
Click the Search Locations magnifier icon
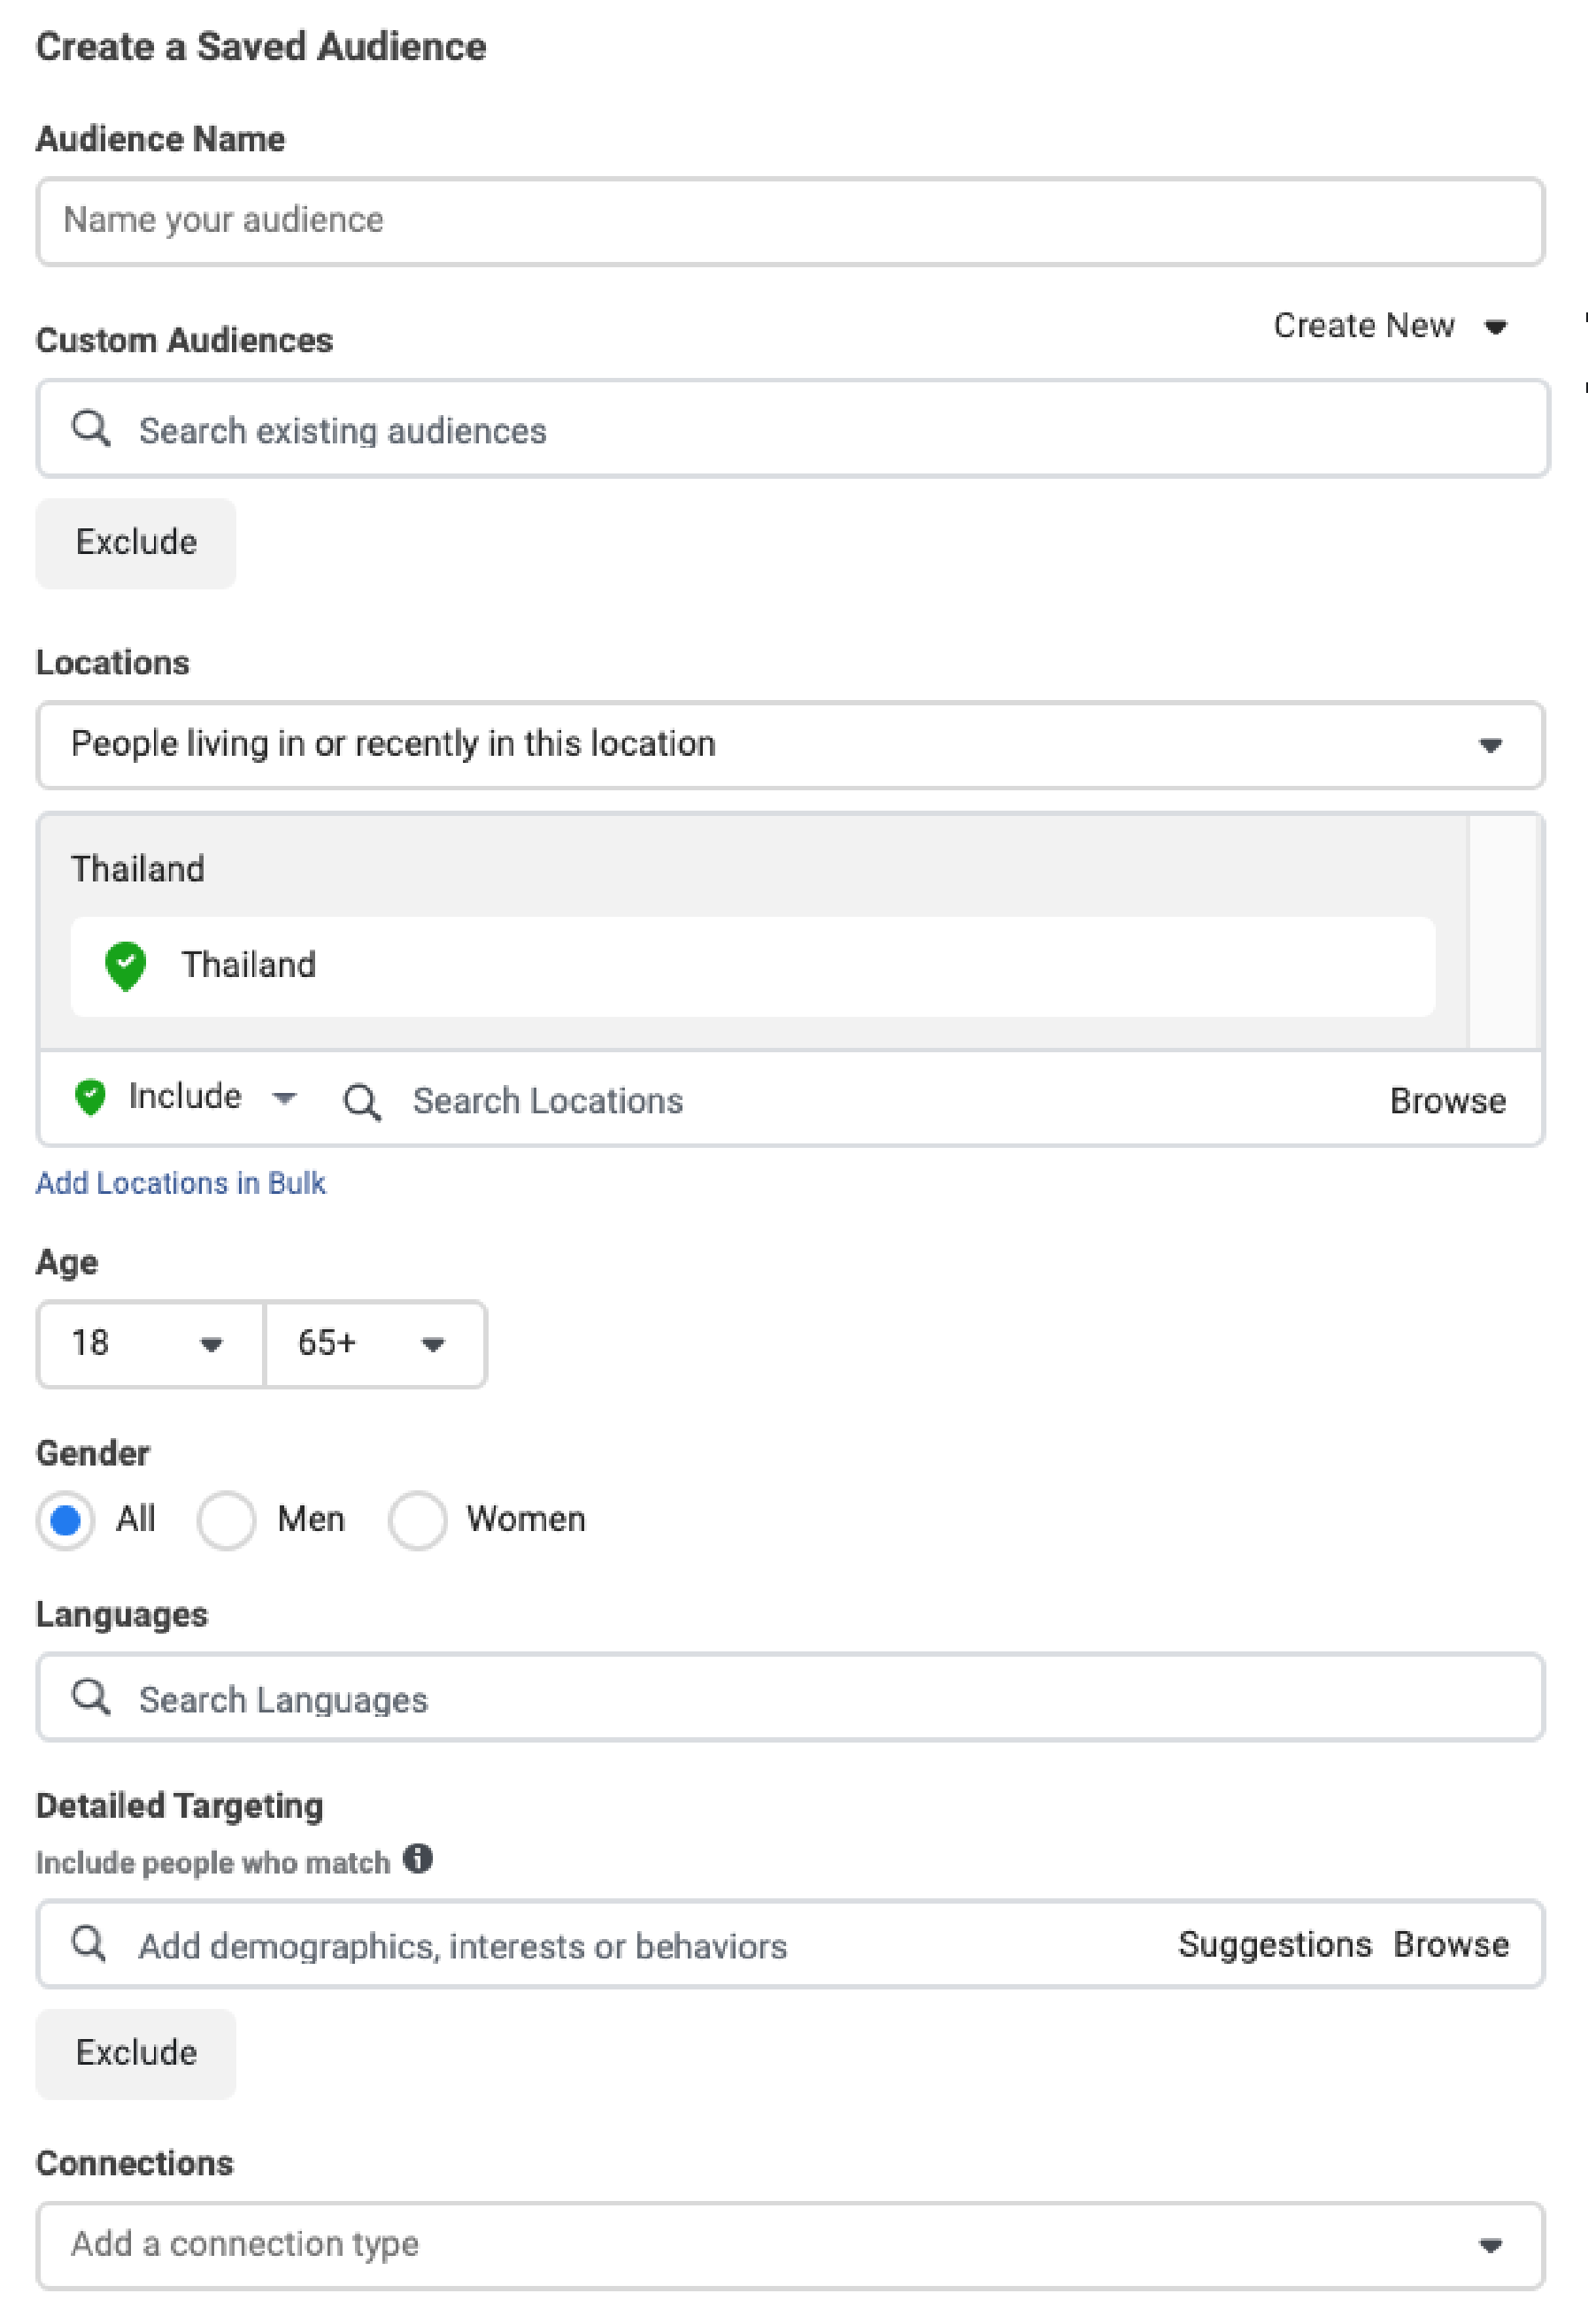[x=361, y=1102]
